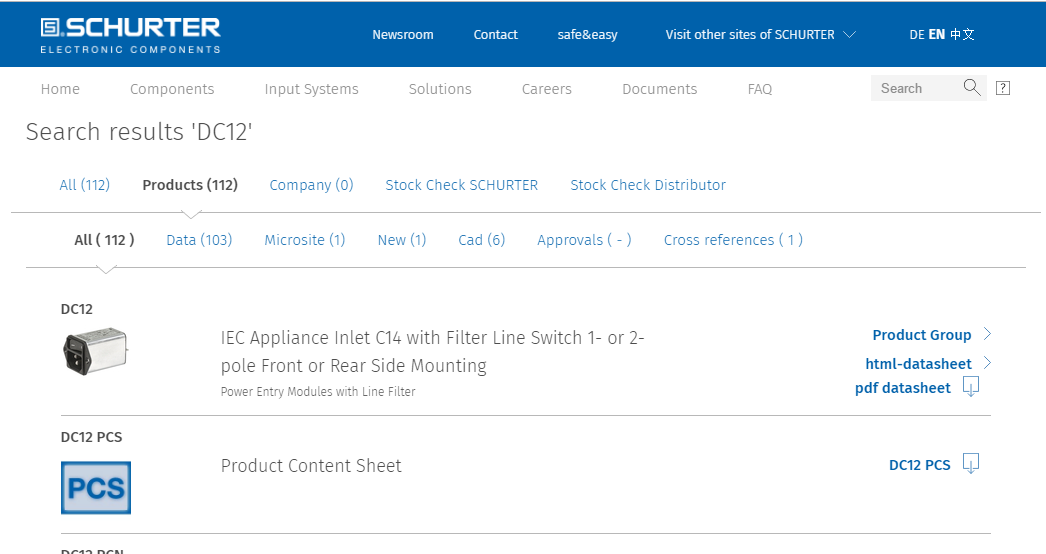Open the safe&easy link
The image size is (1046, 554).
click(x=588, y=35)
